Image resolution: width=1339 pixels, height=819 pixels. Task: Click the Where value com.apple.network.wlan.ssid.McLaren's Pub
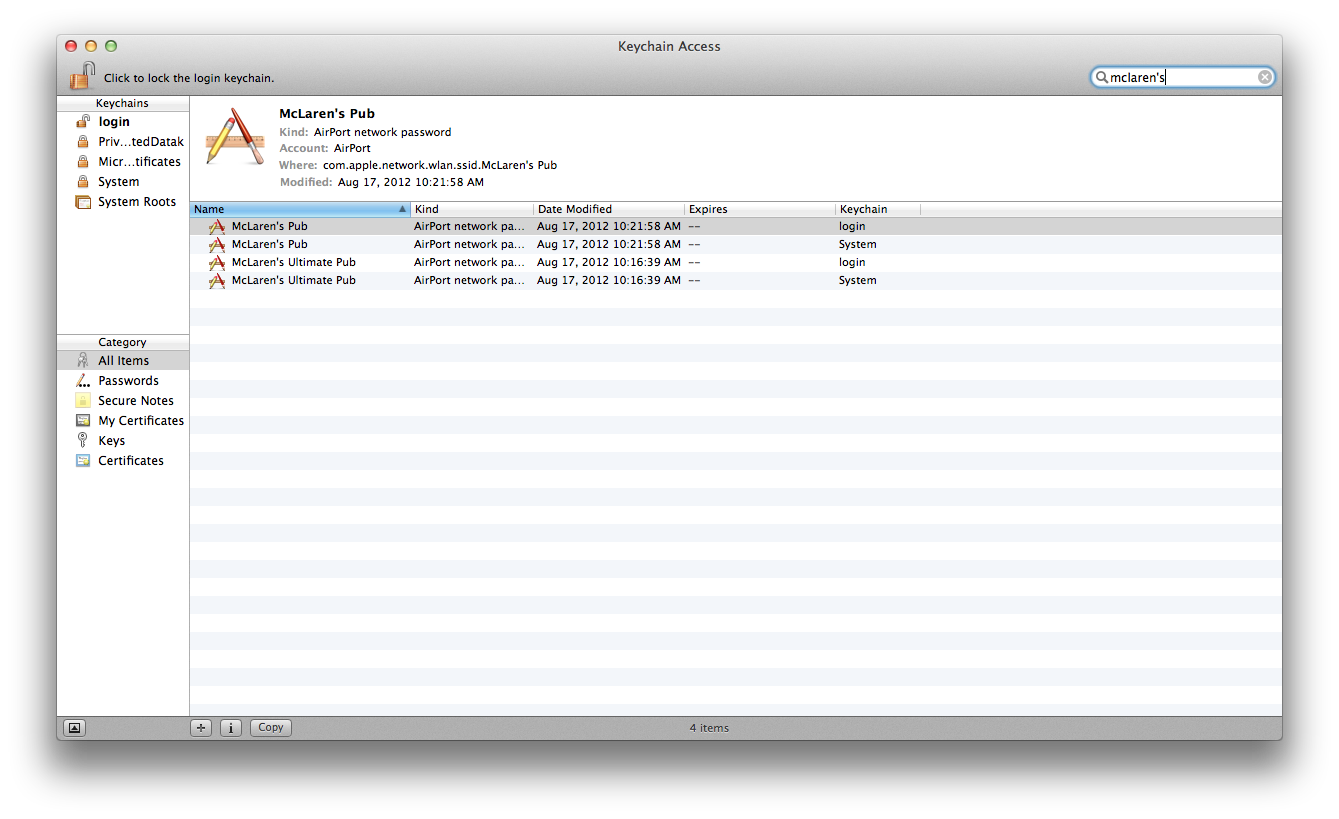[440, 165]
